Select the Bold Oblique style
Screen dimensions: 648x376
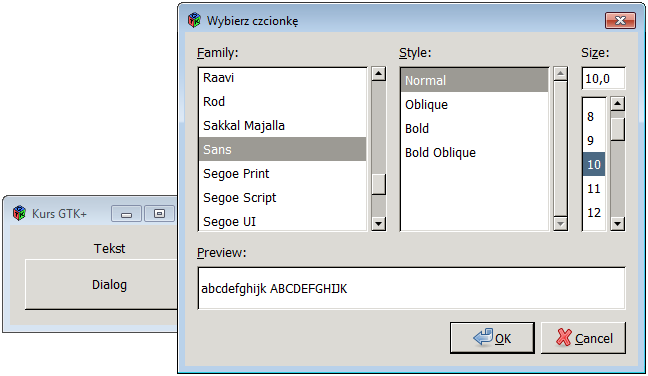point(474,152)
